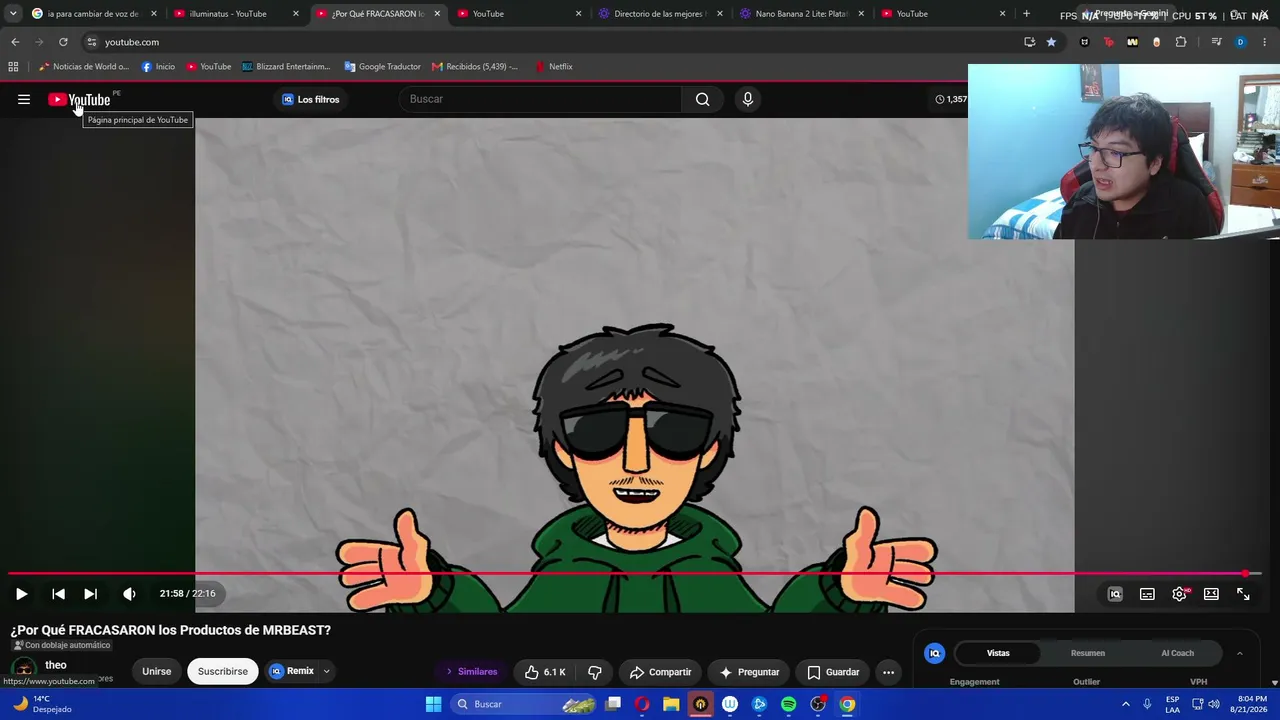
Task: Mute the video volume
Action: click(x=129, y=594)
